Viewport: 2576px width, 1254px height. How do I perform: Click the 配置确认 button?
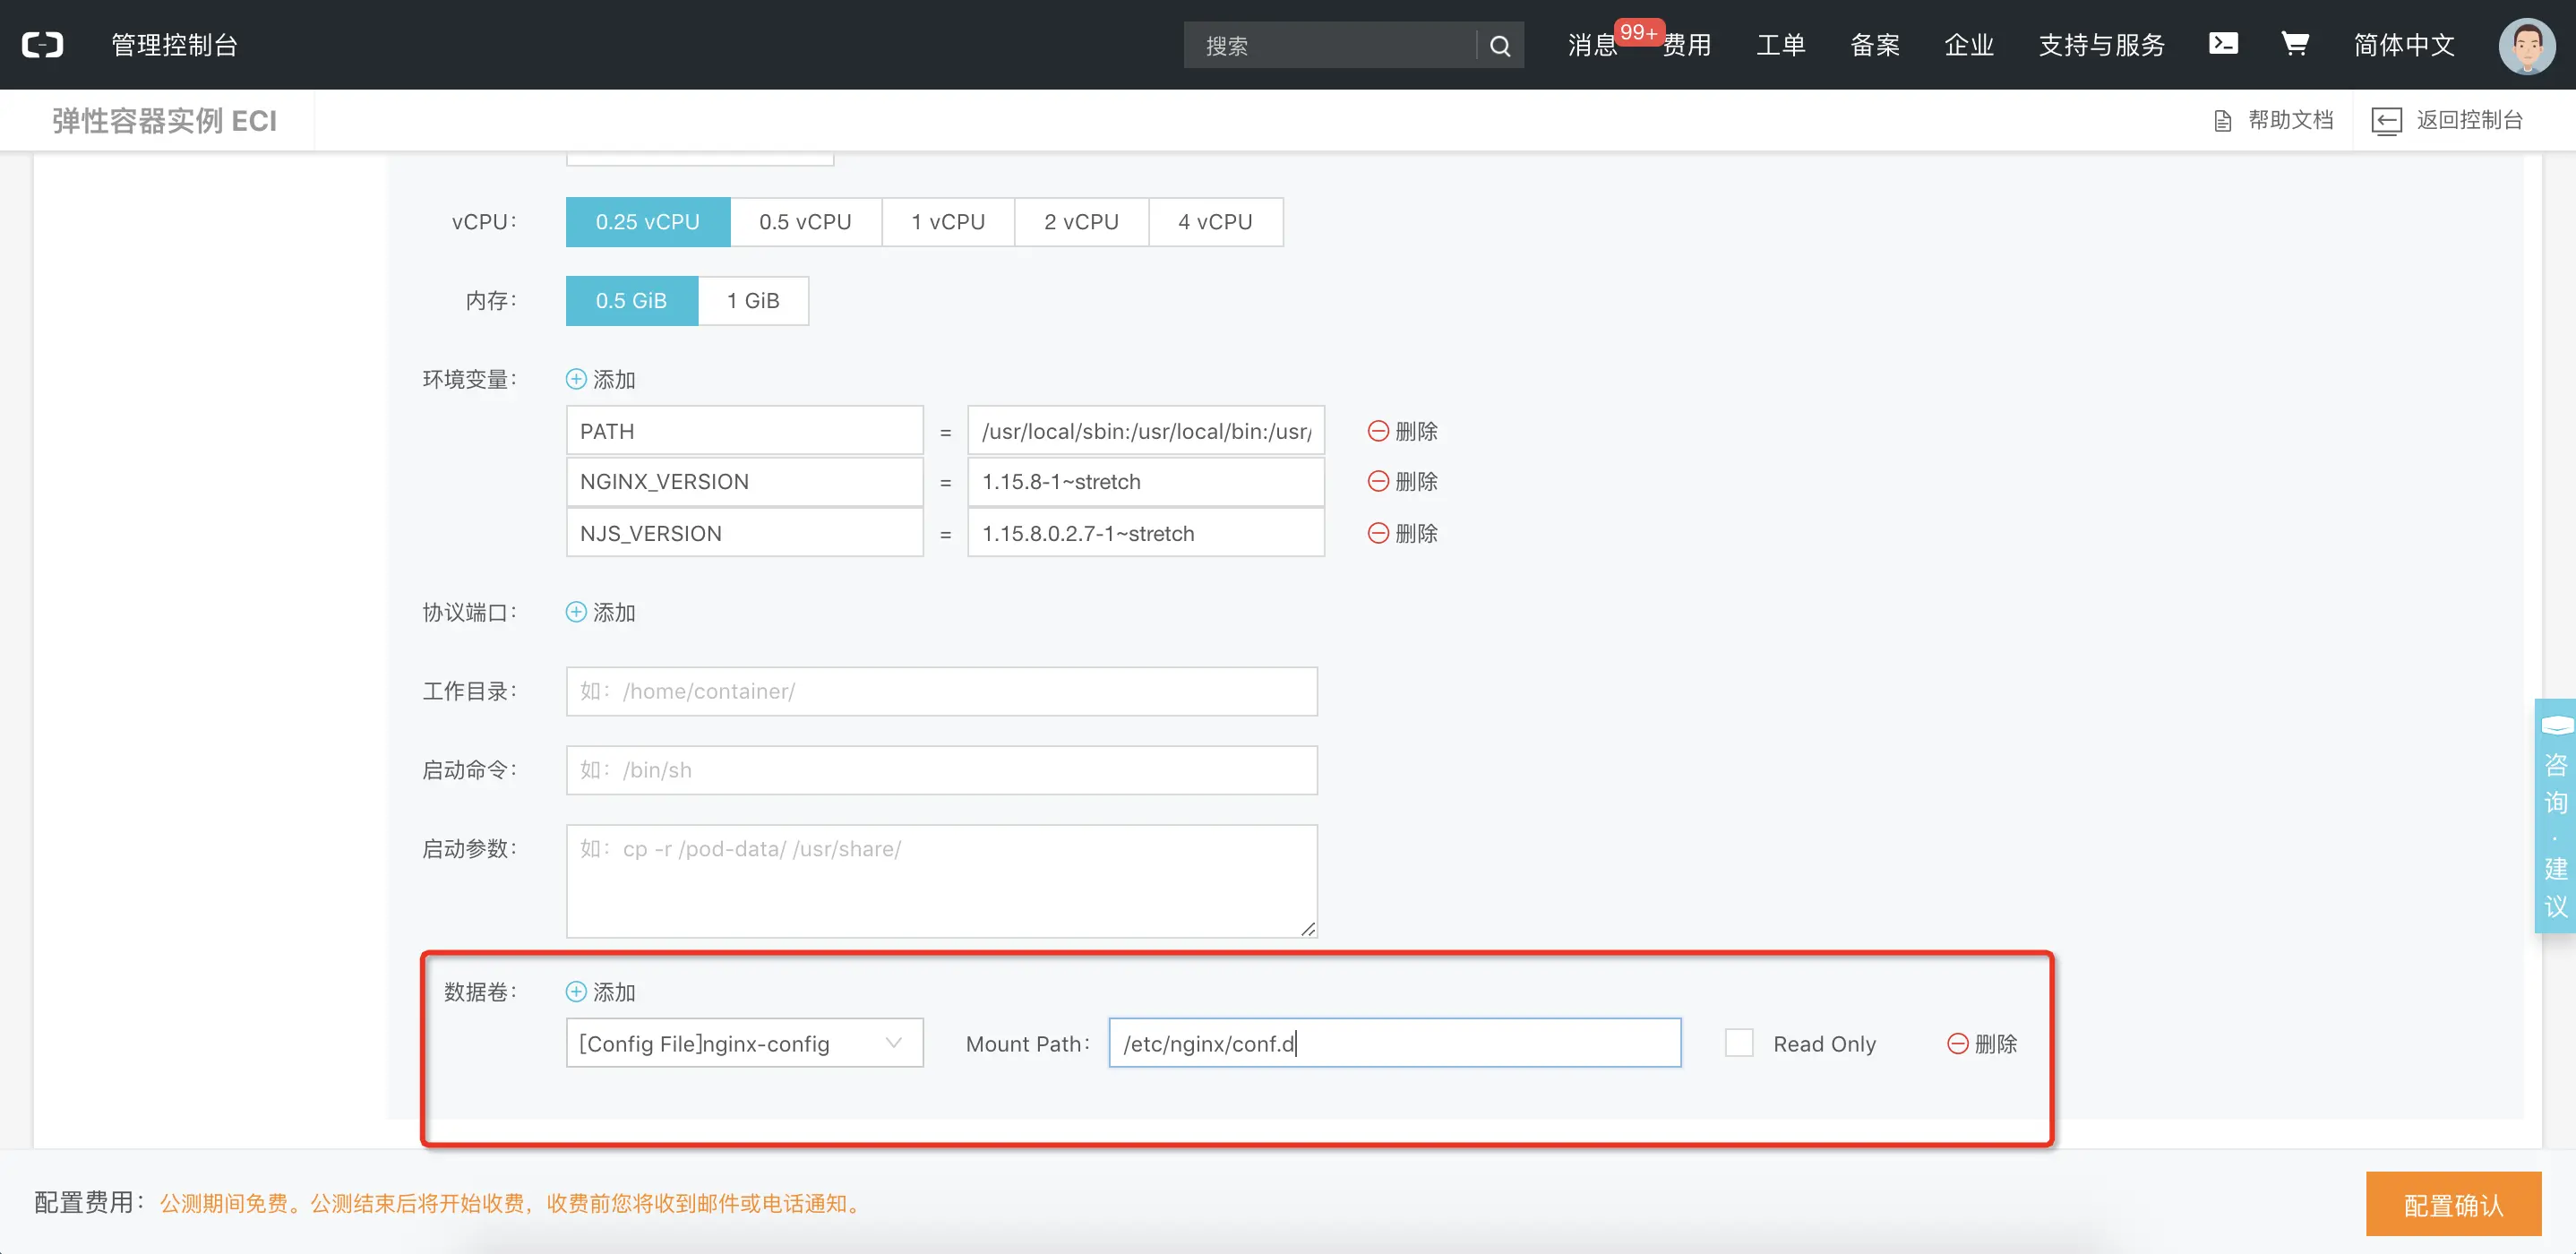pos(2453,1205)
